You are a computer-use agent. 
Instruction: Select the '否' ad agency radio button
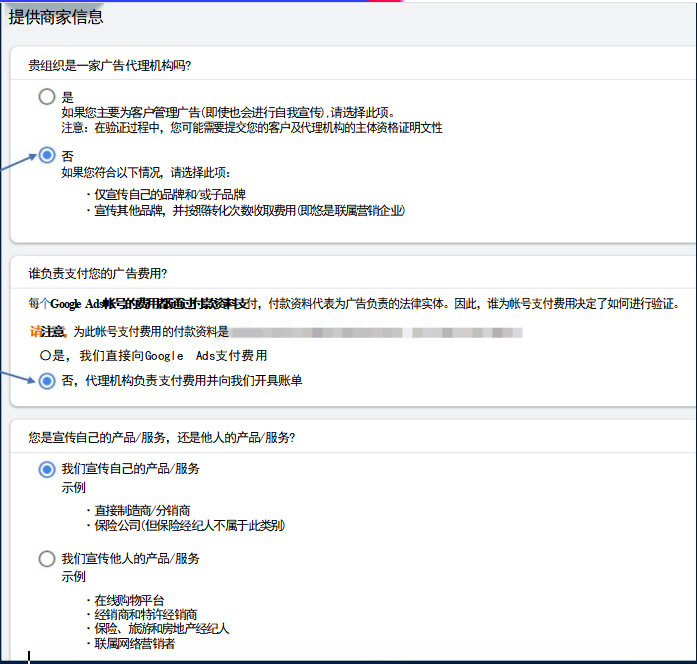[x=47, y=155]
